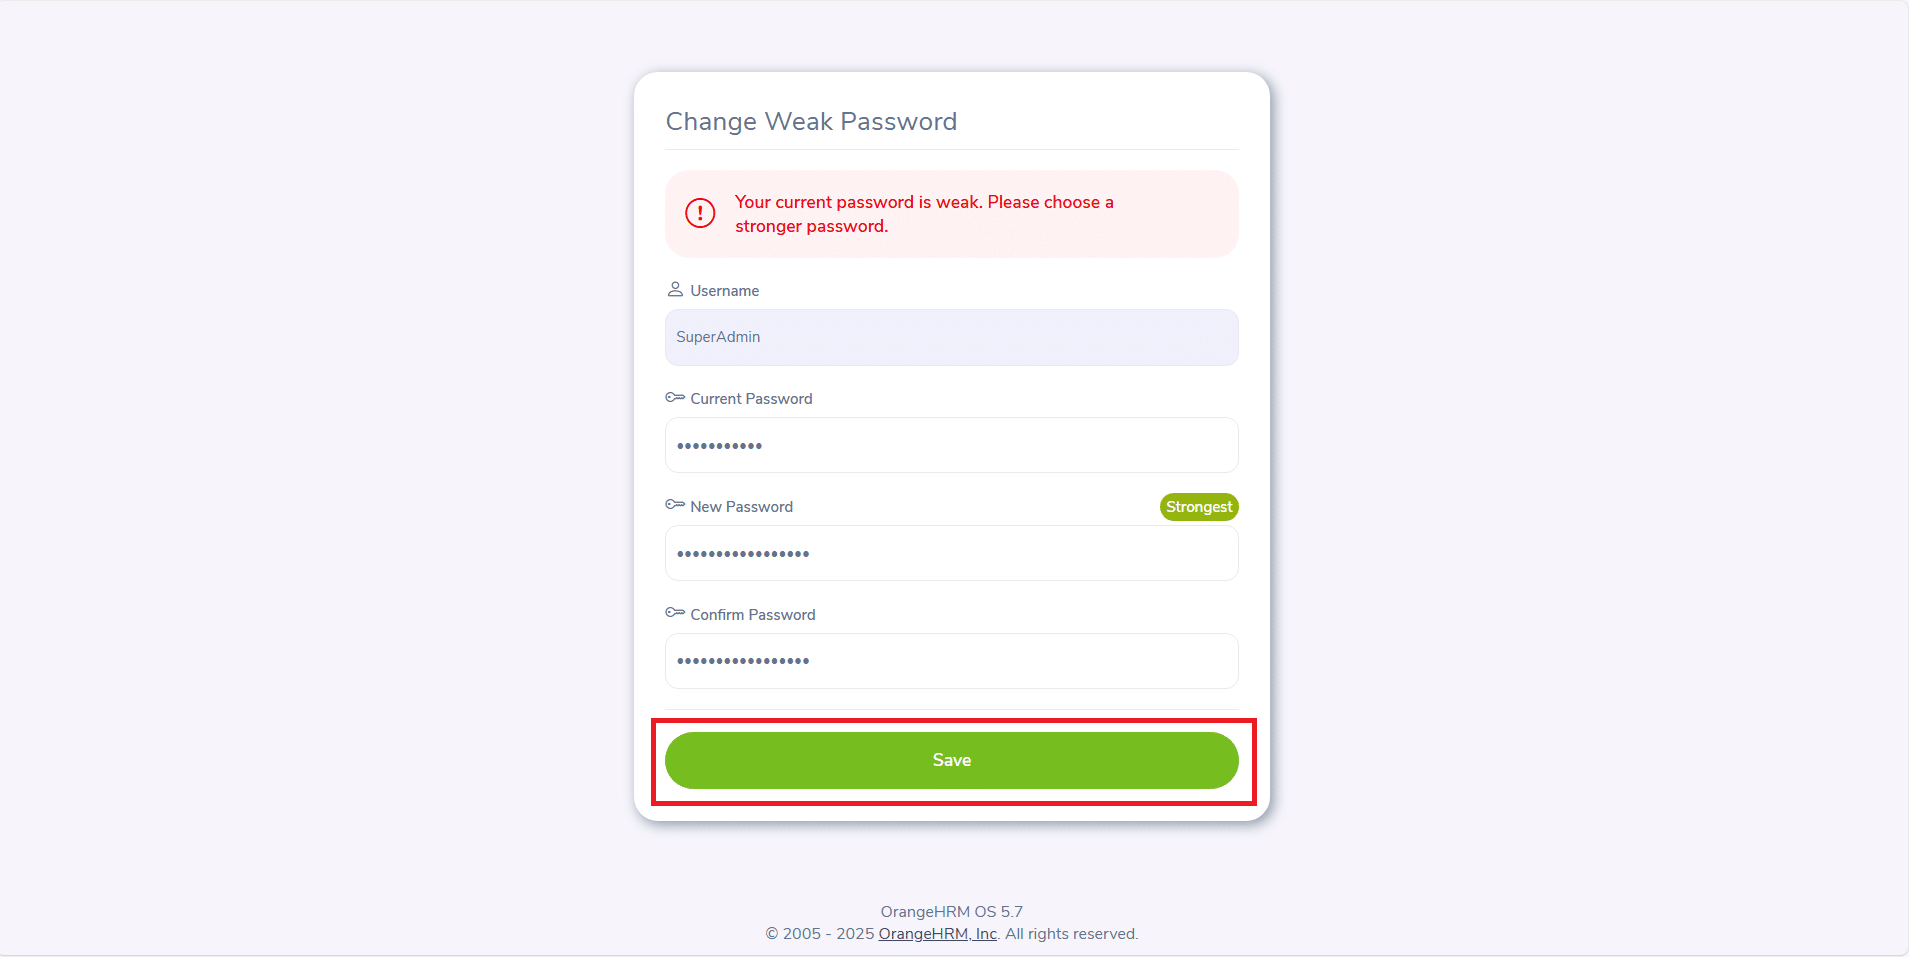Image resolution: width=1916 pixels, height=957 pixels.
Task: Click the Change Weak Password heading
Action: click(811, 122)
